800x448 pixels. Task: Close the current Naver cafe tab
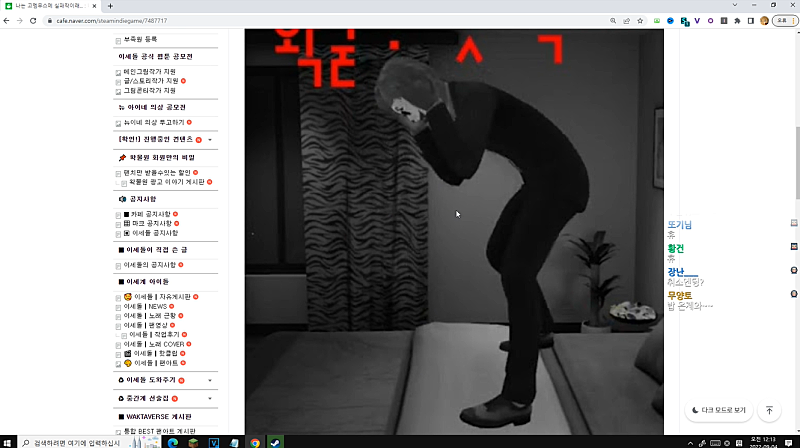pyautogui.click(x=94, y=6)
